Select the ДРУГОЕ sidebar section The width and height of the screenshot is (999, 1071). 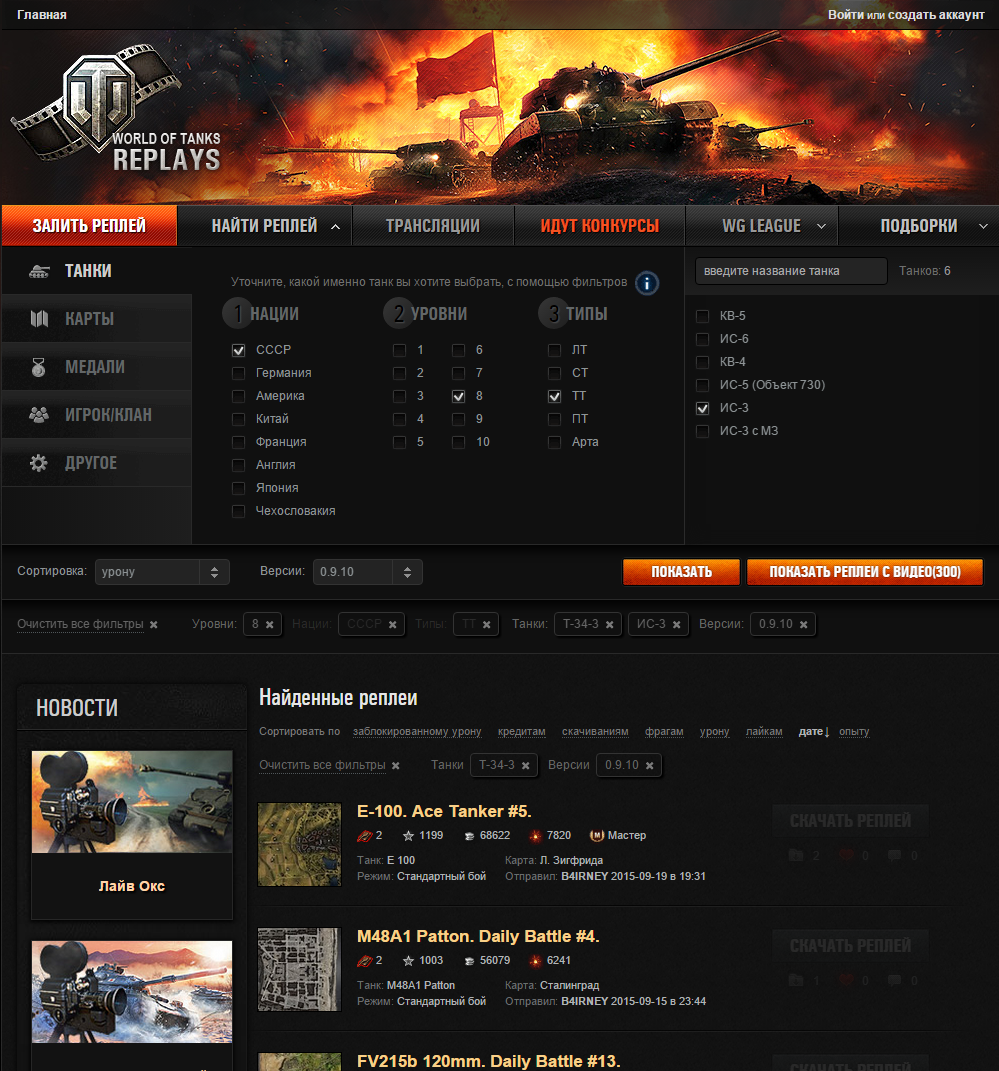tap(96, 463)
